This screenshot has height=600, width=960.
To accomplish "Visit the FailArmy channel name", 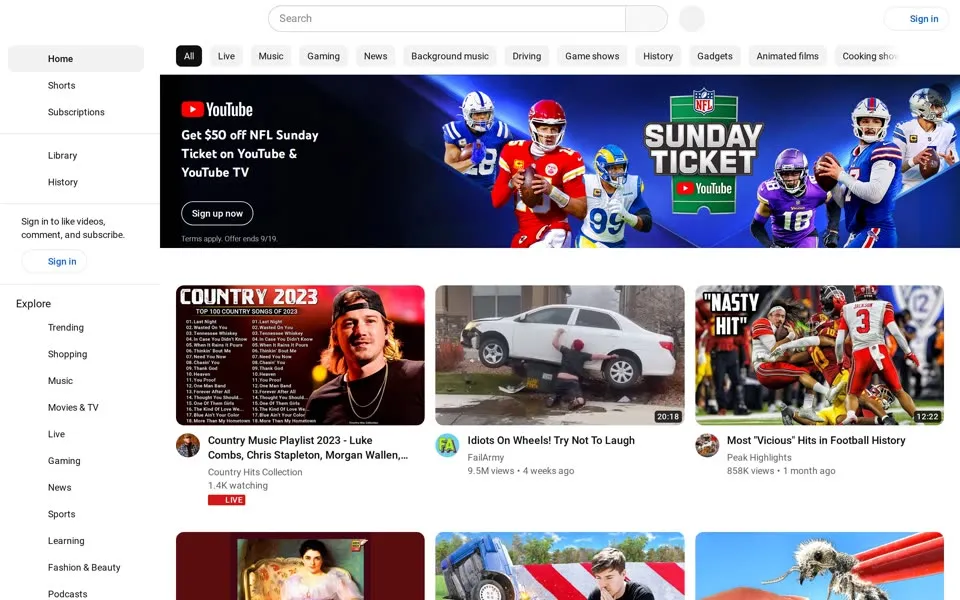I will click(486, 457).
